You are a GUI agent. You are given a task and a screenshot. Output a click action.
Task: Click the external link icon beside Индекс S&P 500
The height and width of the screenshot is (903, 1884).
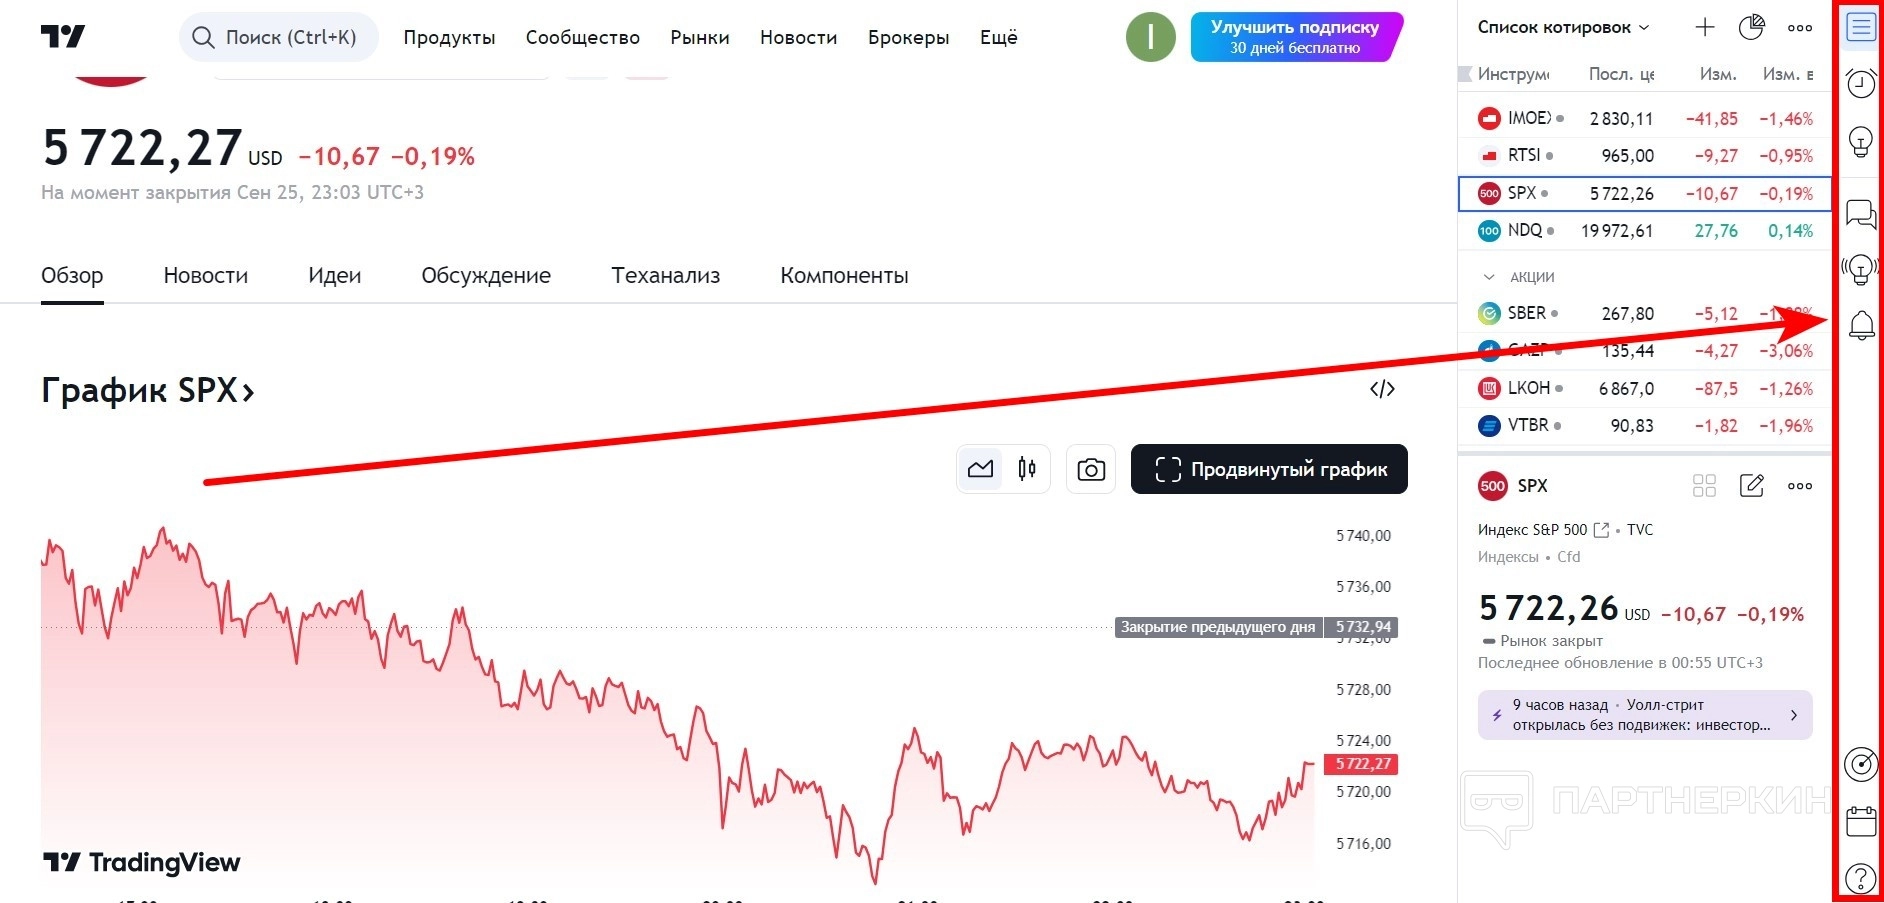click(1601, 530)
